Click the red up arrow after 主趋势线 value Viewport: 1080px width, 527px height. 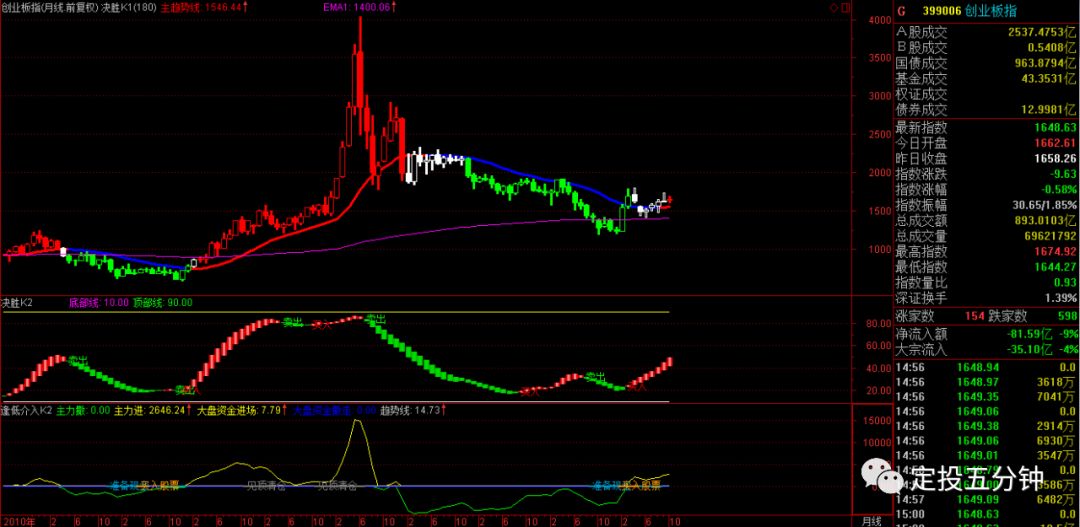point(246,7)
